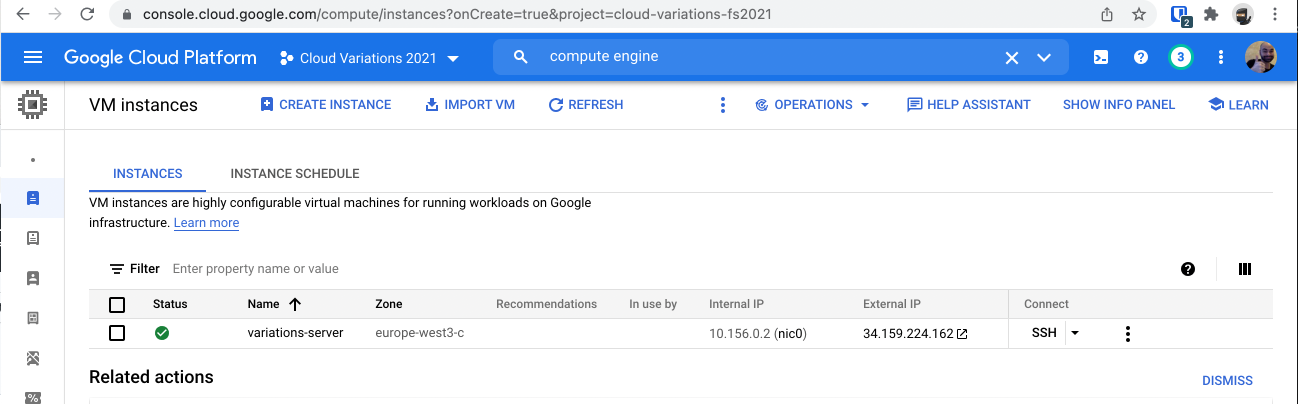Select all instances with the header checkbox
This screenshot has width=1298, height=404.
point(117,304)
